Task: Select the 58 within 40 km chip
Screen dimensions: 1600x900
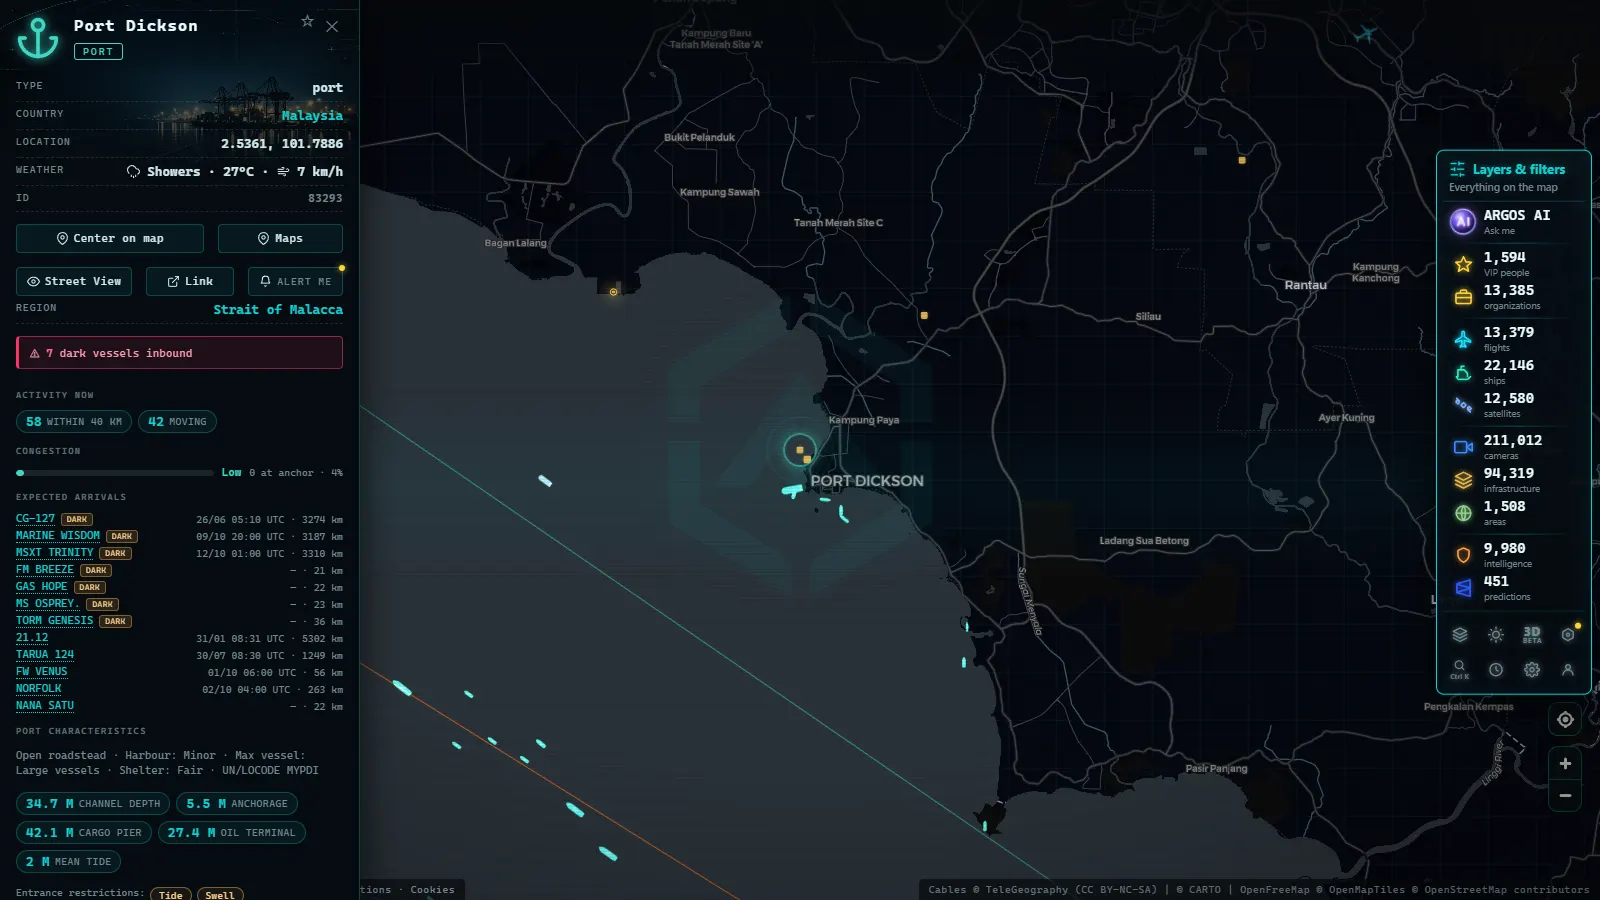Action: (x=74, y=422)
